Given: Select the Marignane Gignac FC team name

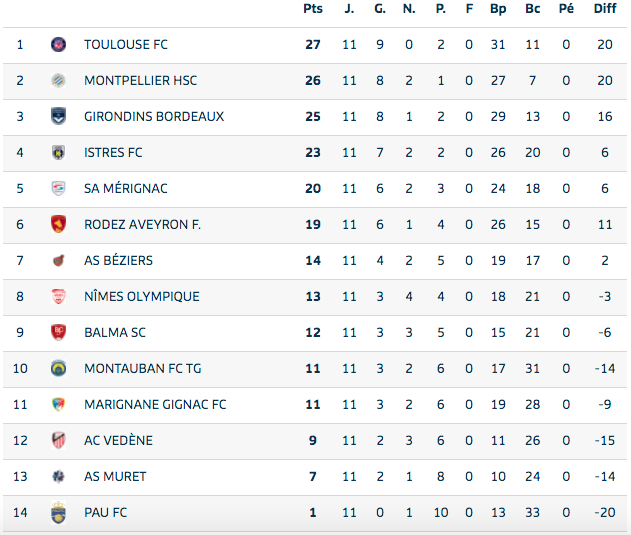Looking at the screenshot, I should click(155, 405).
